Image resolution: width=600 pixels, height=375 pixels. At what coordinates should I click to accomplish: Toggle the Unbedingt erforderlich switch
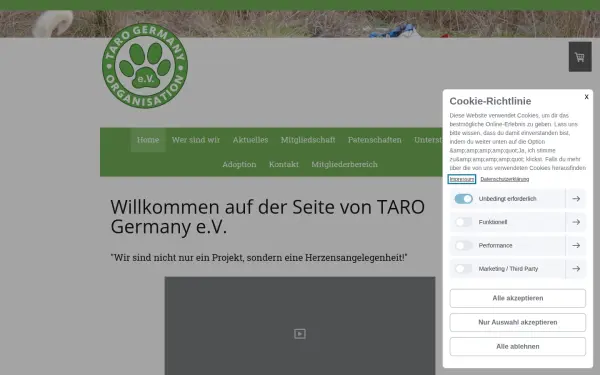463,199
